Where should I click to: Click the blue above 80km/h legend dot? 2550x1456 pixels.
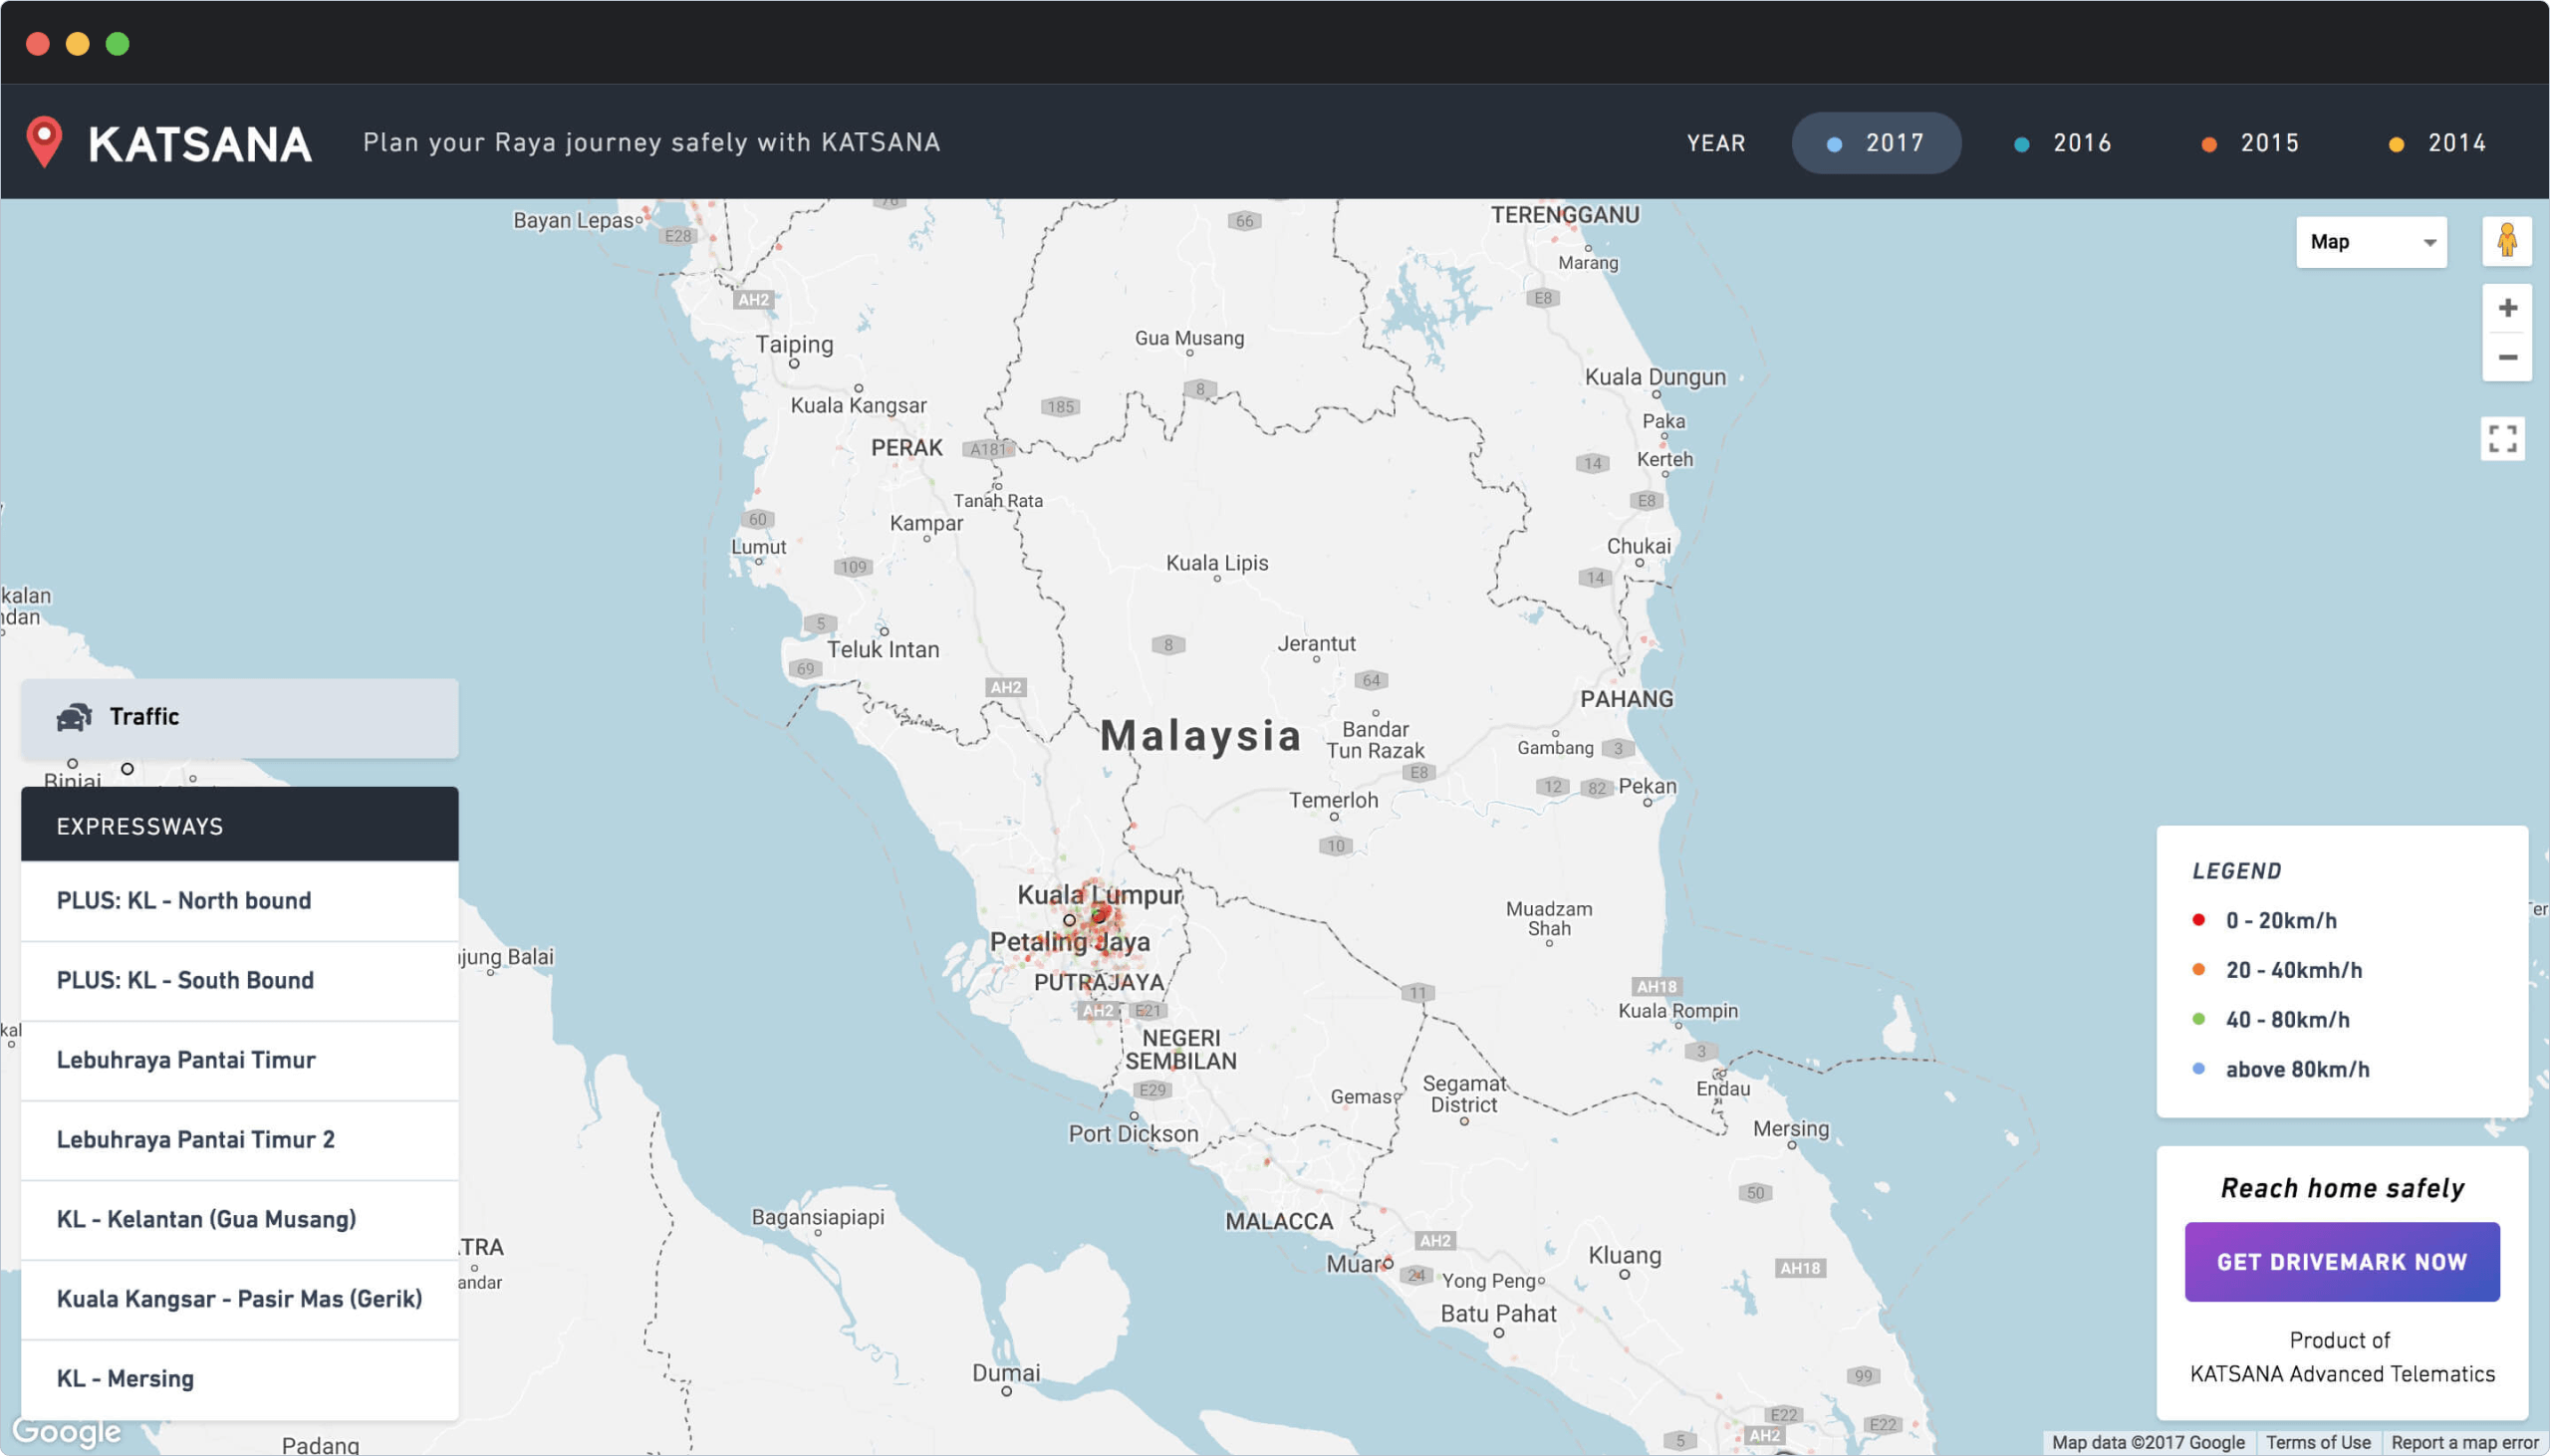tap(2198, 1069)
